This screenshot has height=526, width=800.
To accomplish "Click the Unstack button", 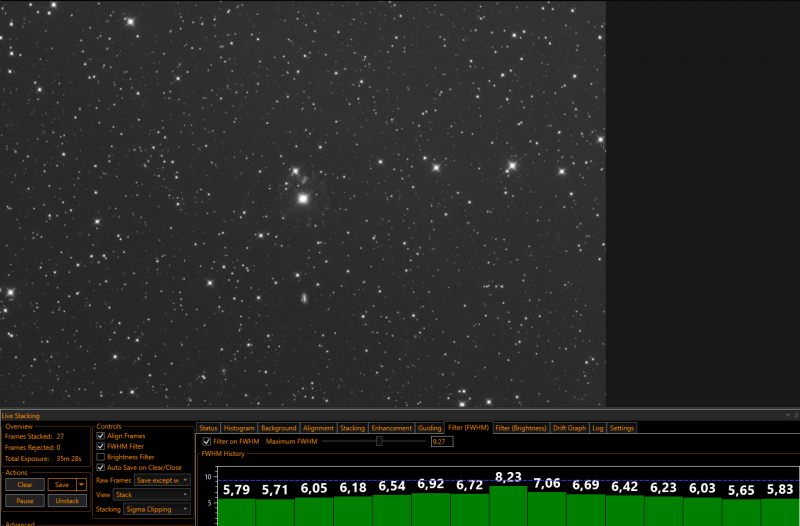I will coord(67,501).
